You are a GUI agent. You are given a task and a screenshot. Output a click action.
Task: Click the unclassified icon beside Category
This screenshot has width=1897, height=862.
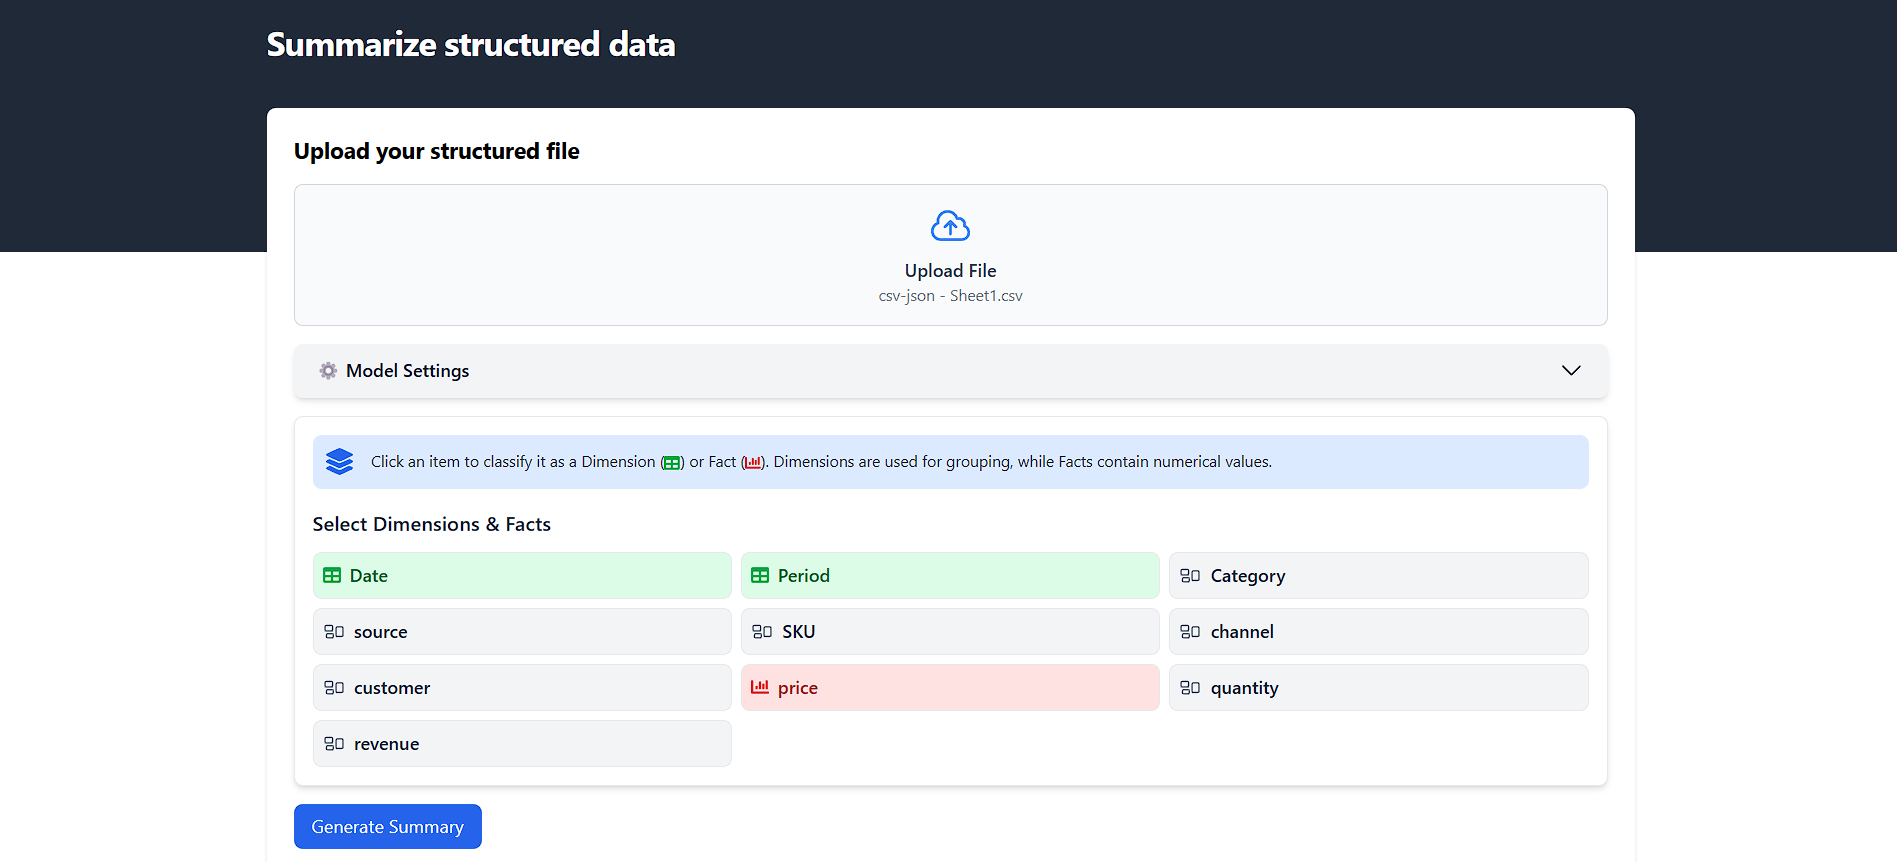click(x=1190, y=576)
